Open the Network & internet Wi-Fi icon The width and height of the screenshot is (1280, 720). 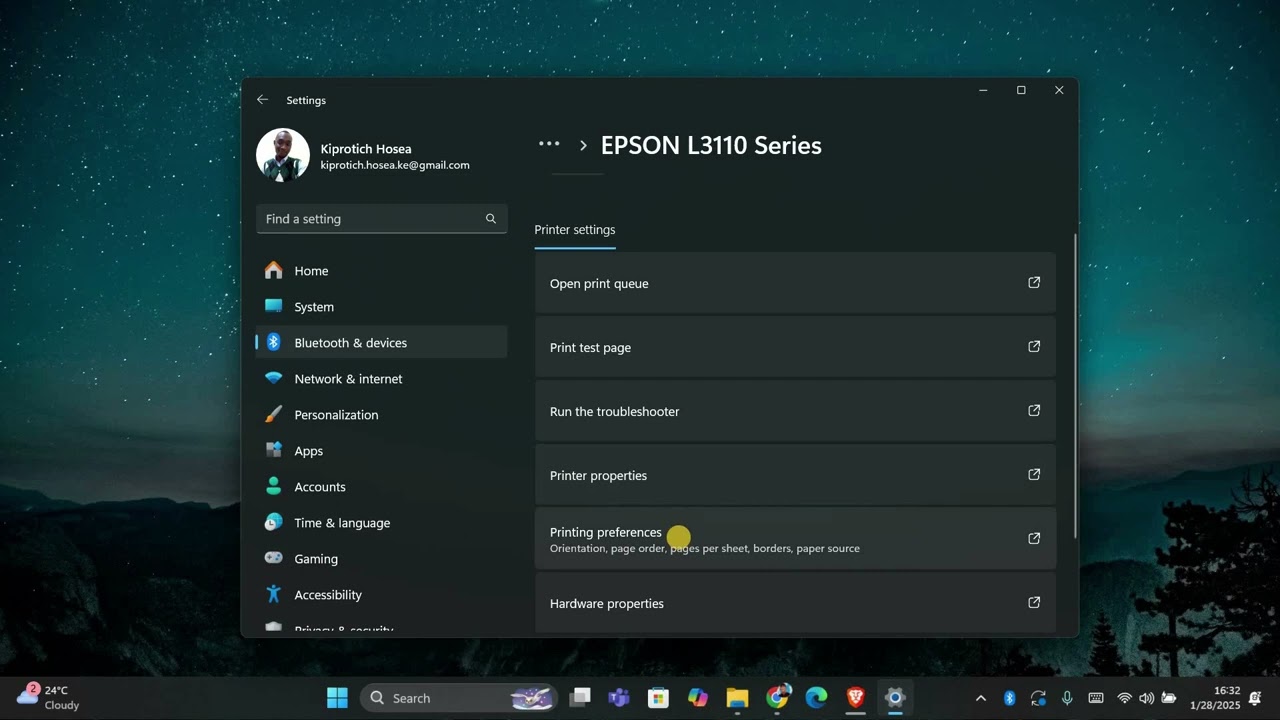(x=273, y=379)
